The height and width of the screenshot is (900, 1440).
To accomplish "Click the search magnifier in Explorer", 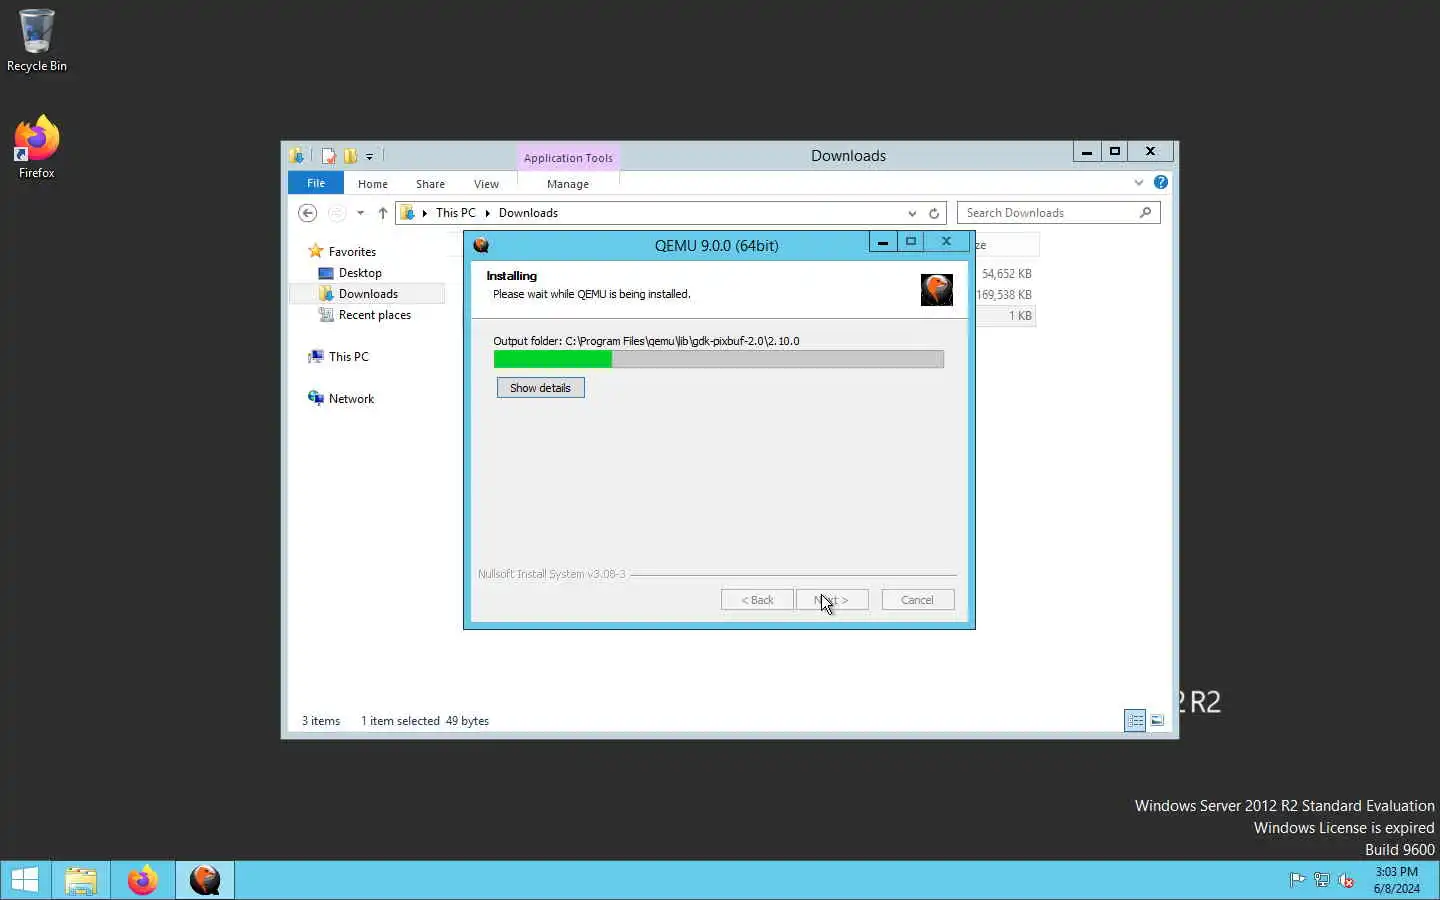I will pyautogui.click(x=1145, y=213).
